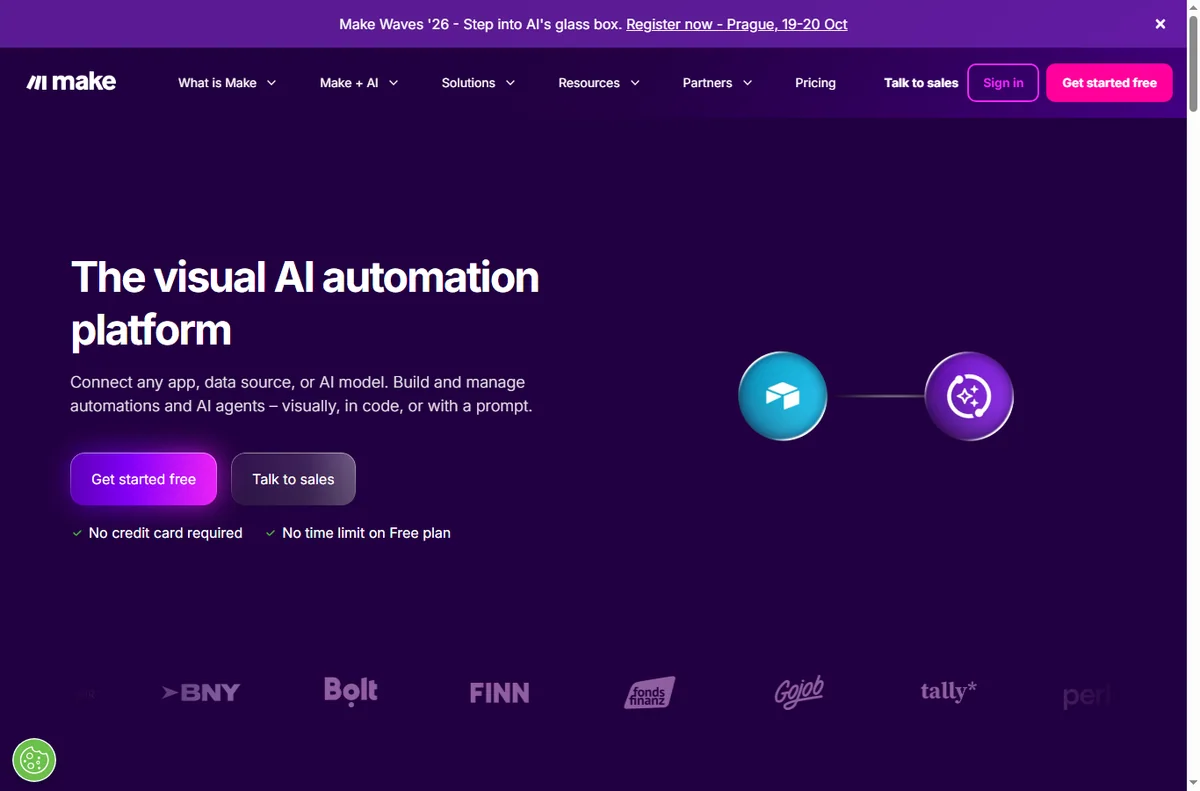Click the Sign in button

[x=1003, y=83]
